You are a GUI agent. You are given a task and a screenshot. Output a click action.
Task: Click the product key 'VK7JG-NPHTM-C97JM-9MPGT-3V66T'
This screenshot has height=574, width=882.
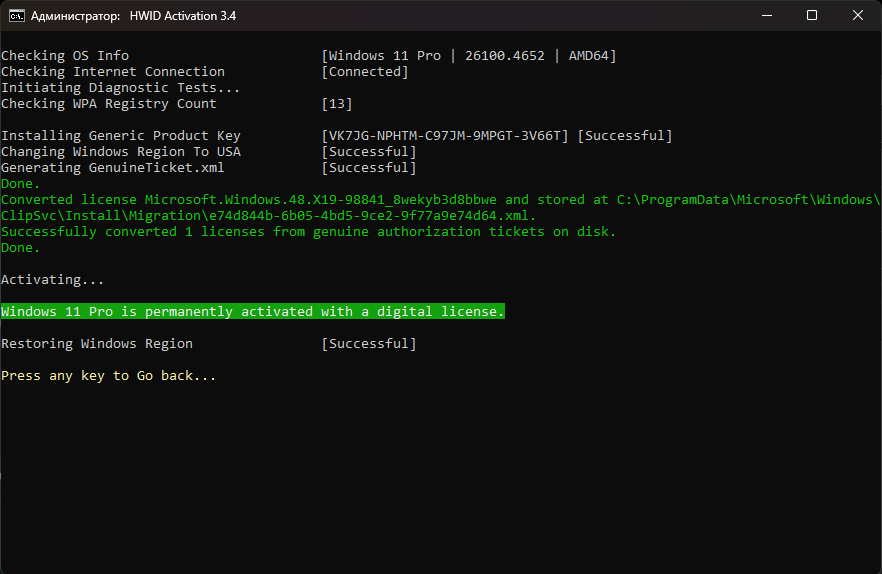tap(445, 136)
